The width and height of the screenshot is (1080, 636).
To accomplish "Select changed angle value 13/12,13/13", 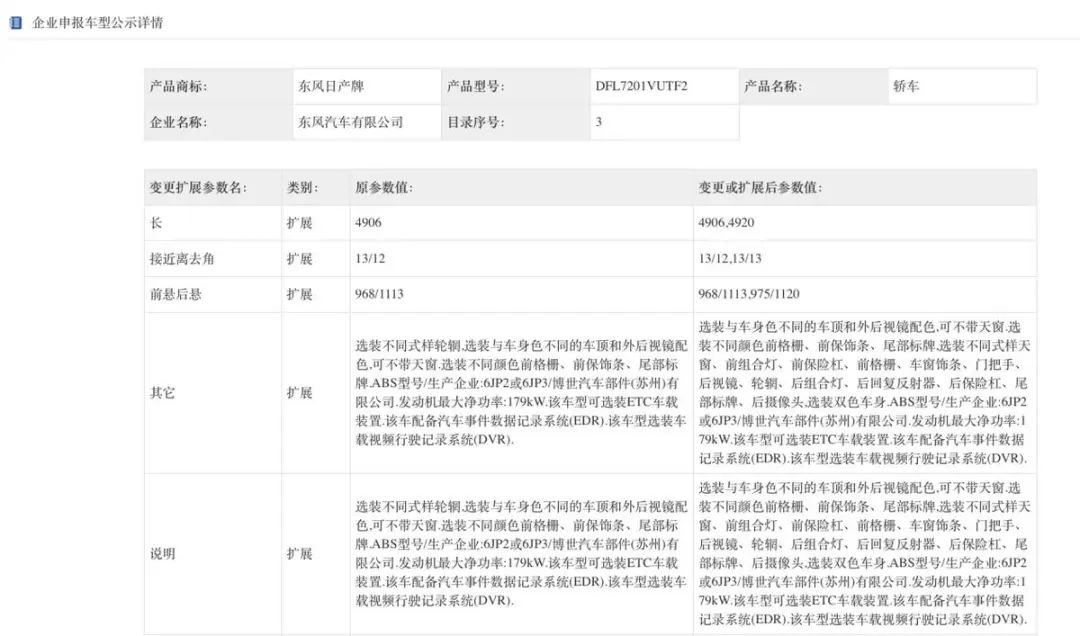I will pos(729,258).
